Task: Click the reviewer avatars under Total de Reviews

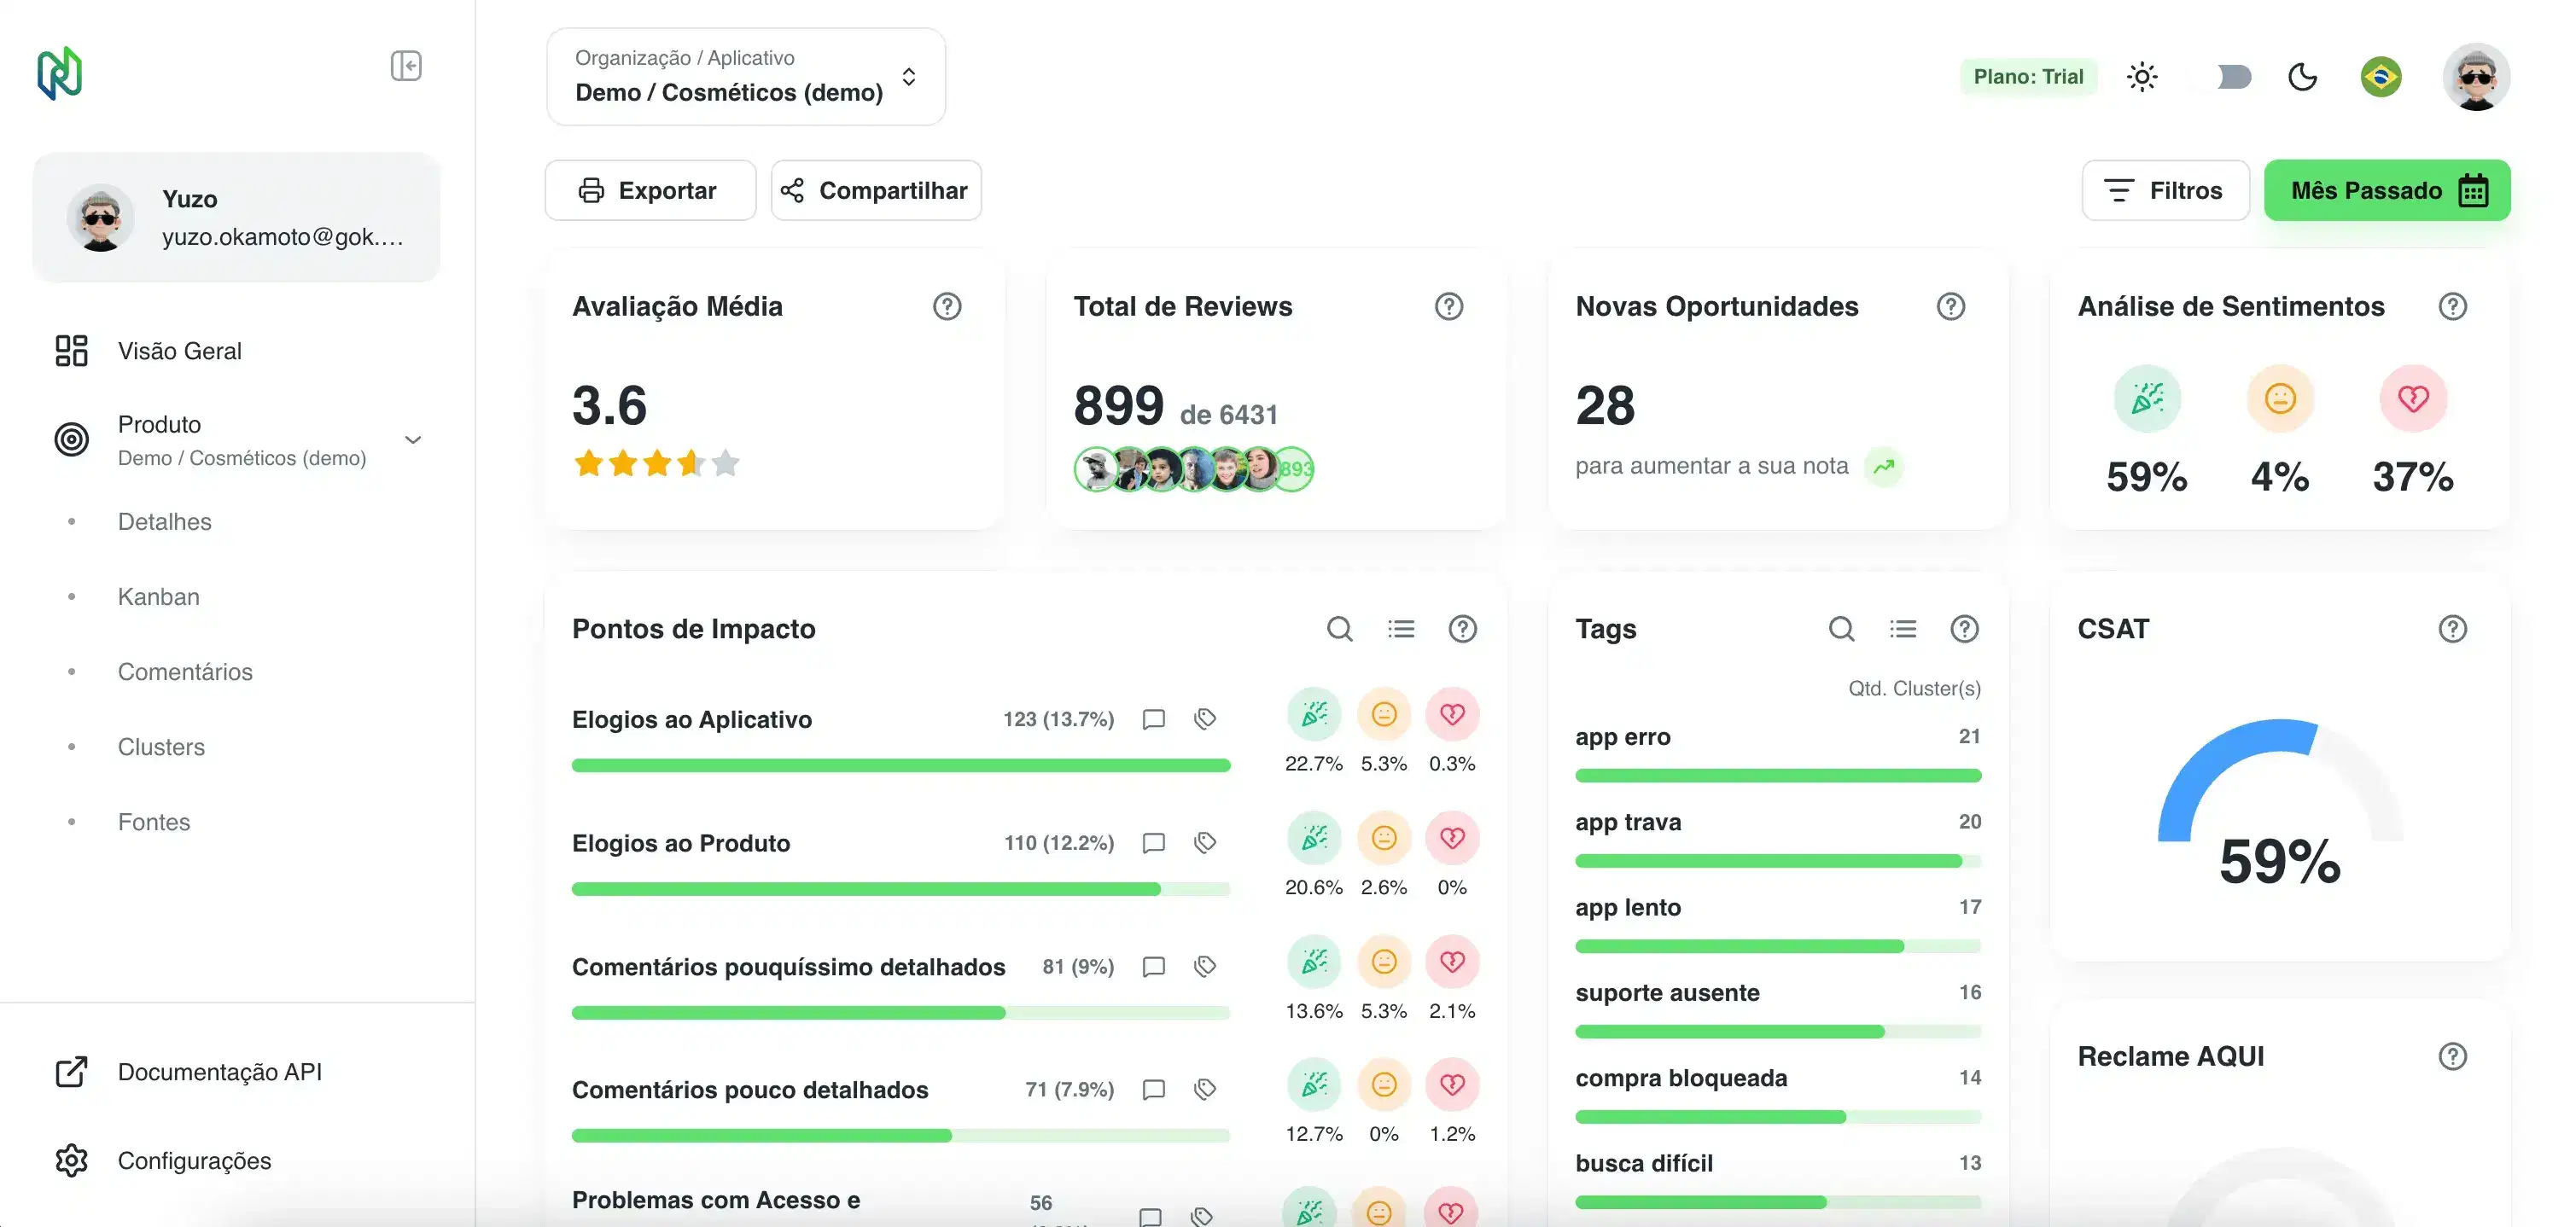Action: [x=1192, y=469]
